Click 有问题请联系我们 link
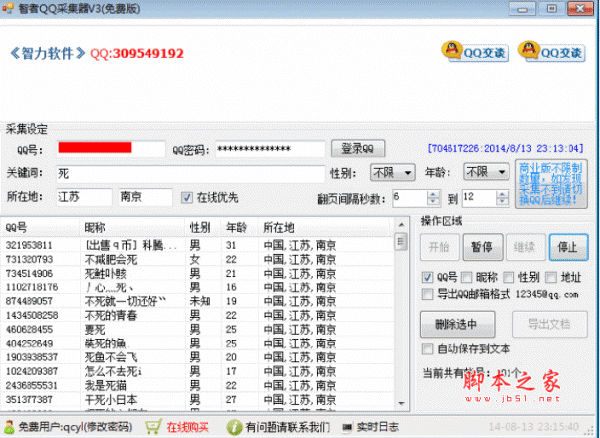The height and width of the screenshot is (438, 600). pos(287,427)
